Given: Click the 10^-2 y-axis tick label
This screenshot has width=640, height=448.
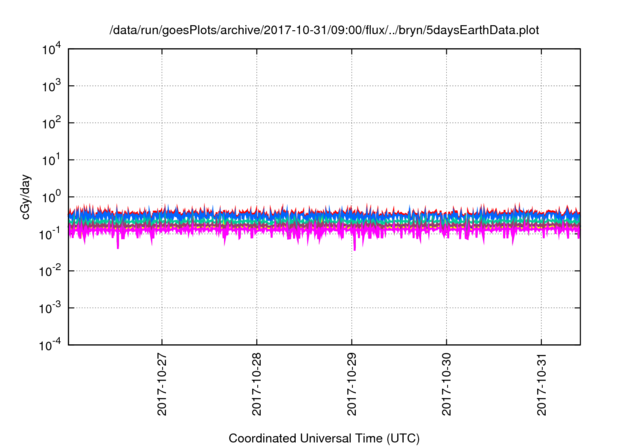Looking at the screenshot, I should click(50, 271).
